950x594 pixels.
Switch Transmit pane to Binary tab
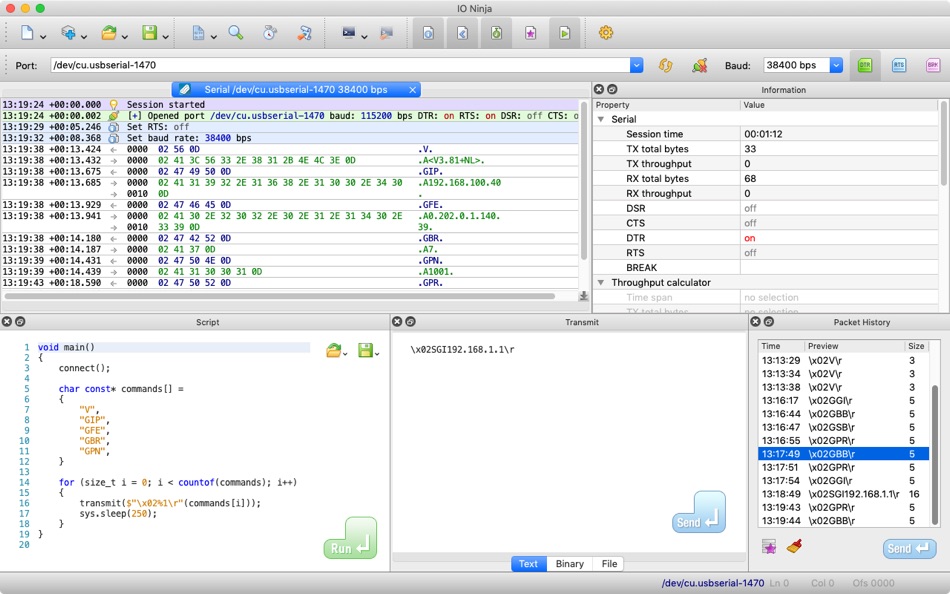point(570,564)
